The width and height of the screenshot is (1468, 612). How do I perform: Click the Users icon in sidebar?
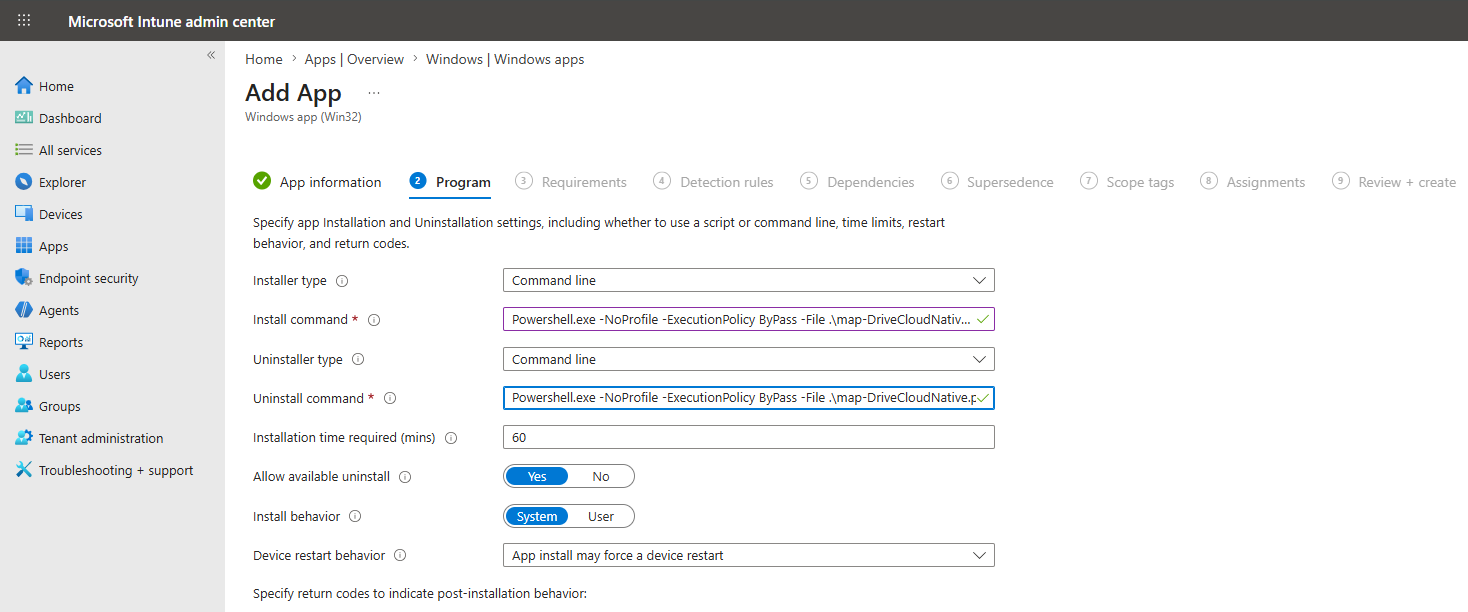coord(24,374)
